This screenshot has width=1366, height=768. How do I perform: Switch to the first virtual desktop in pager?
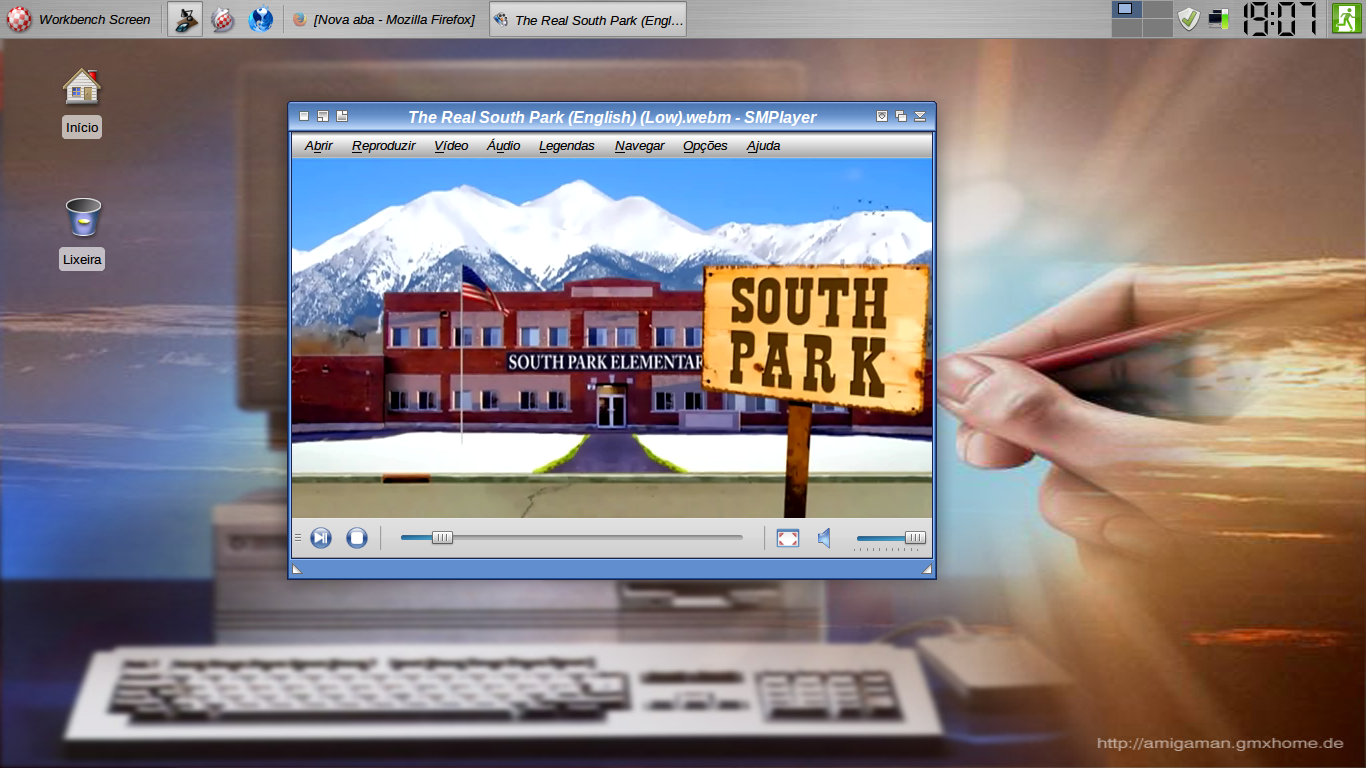tap(1126, 10)
